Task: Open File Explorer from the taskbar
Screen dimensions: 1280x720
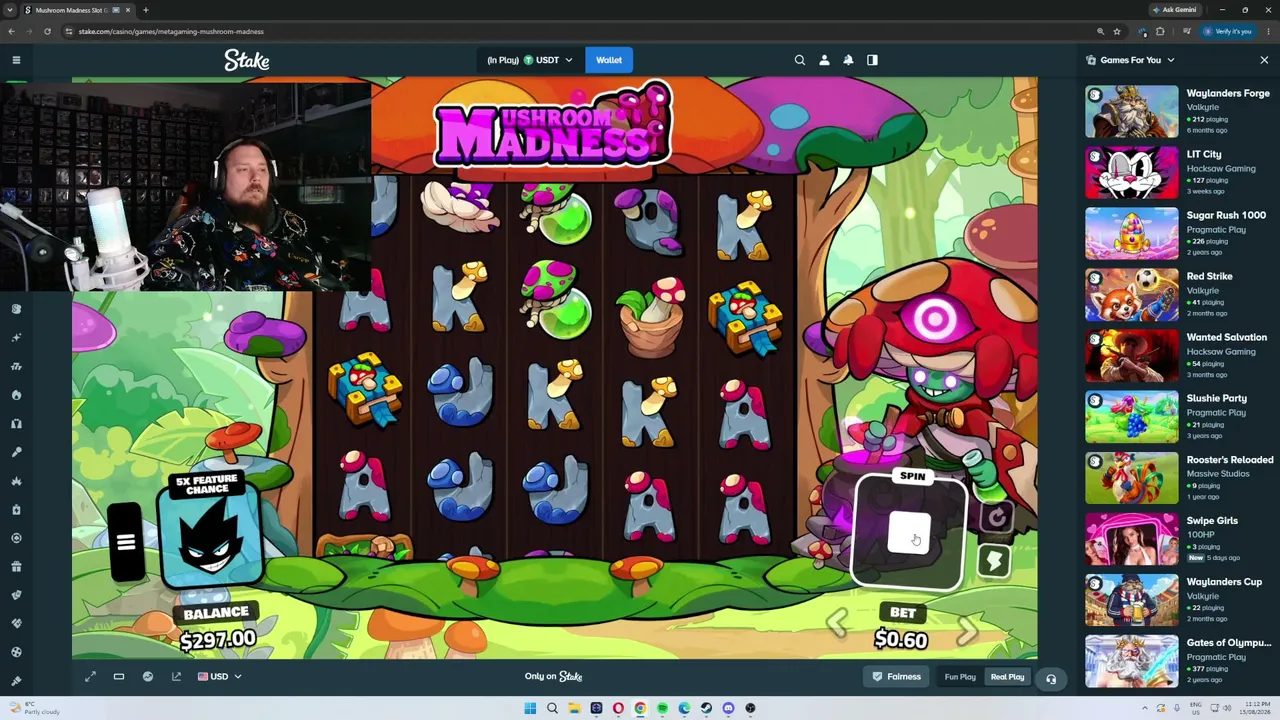Action: (574, 708)
